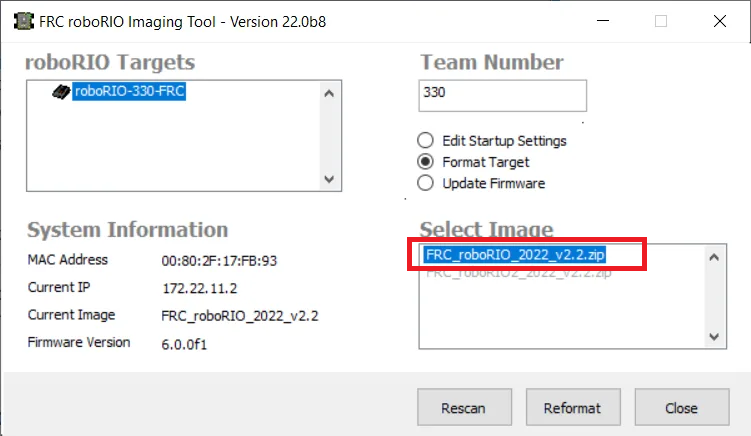
Task: Click the roboRIO Imaging Tool title bar icon
Action: (x=23, y=21)
